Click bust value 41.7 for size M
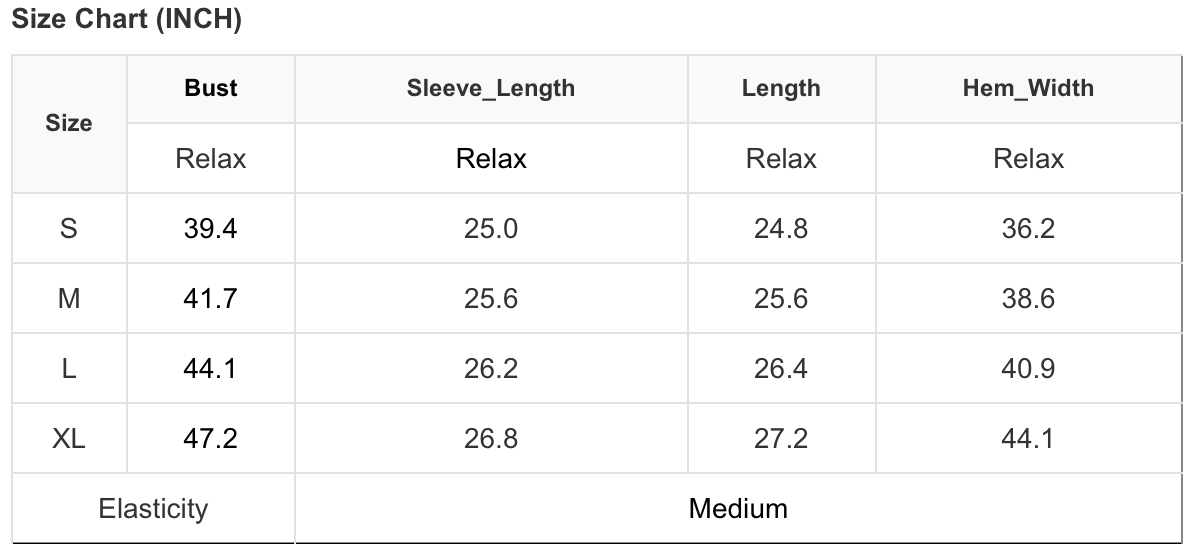This screenshot has width=1192, height=554. pos(211,299)
